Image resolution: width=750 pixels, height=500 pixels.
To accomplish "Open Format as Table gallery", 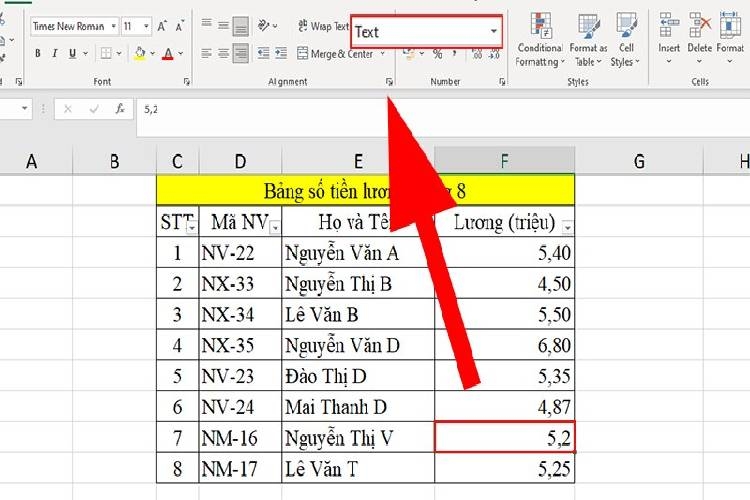I will 588,40.
